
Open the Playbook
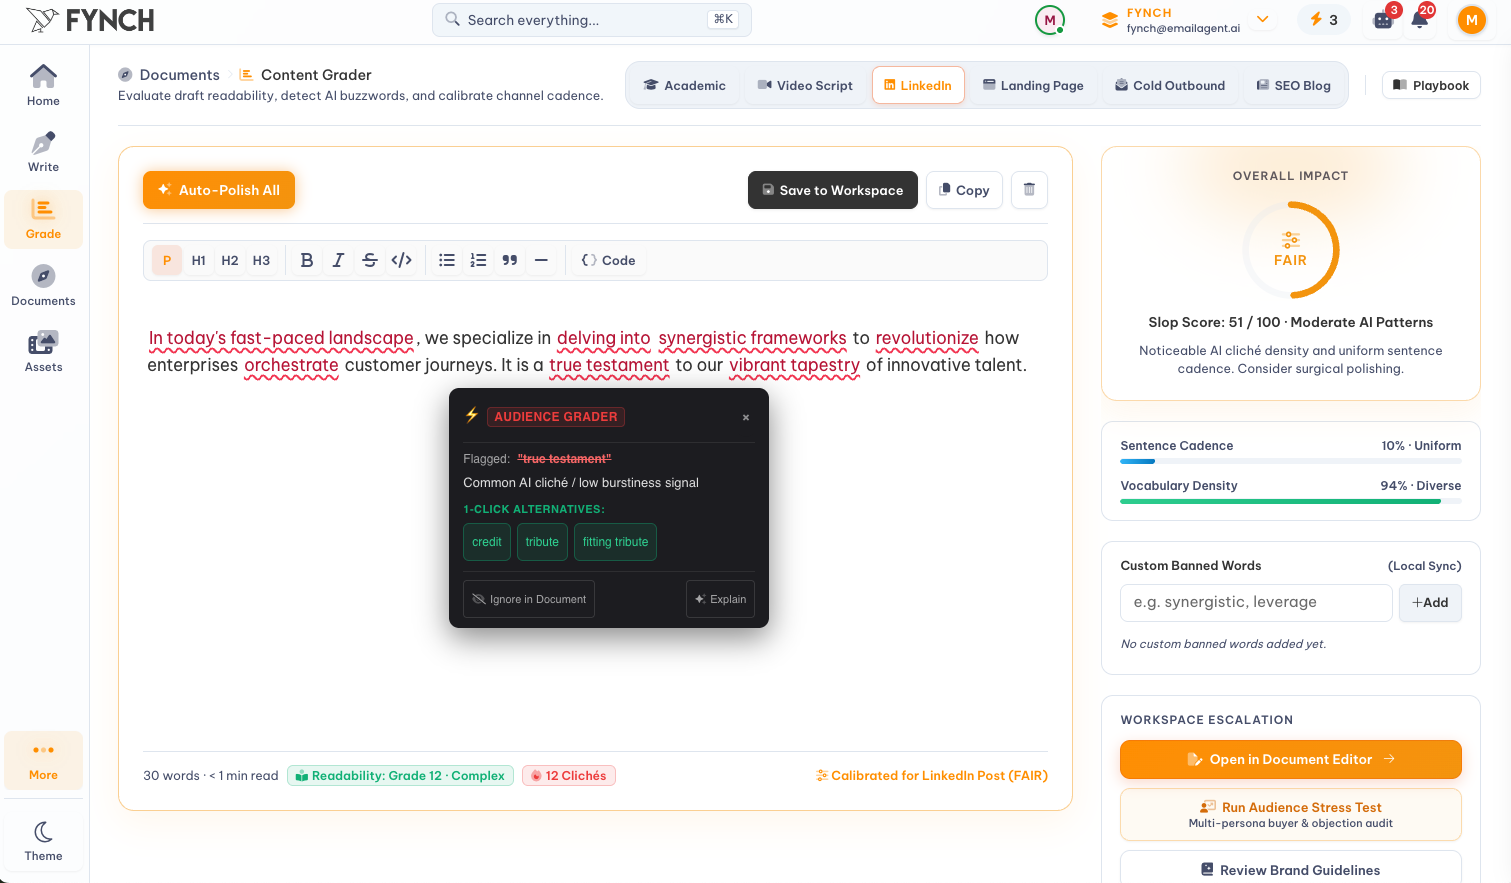click(1431, 85)
